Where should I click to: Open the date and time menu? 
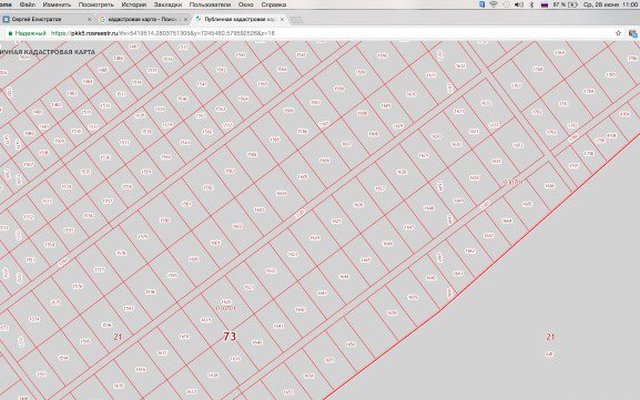(611, 5)
